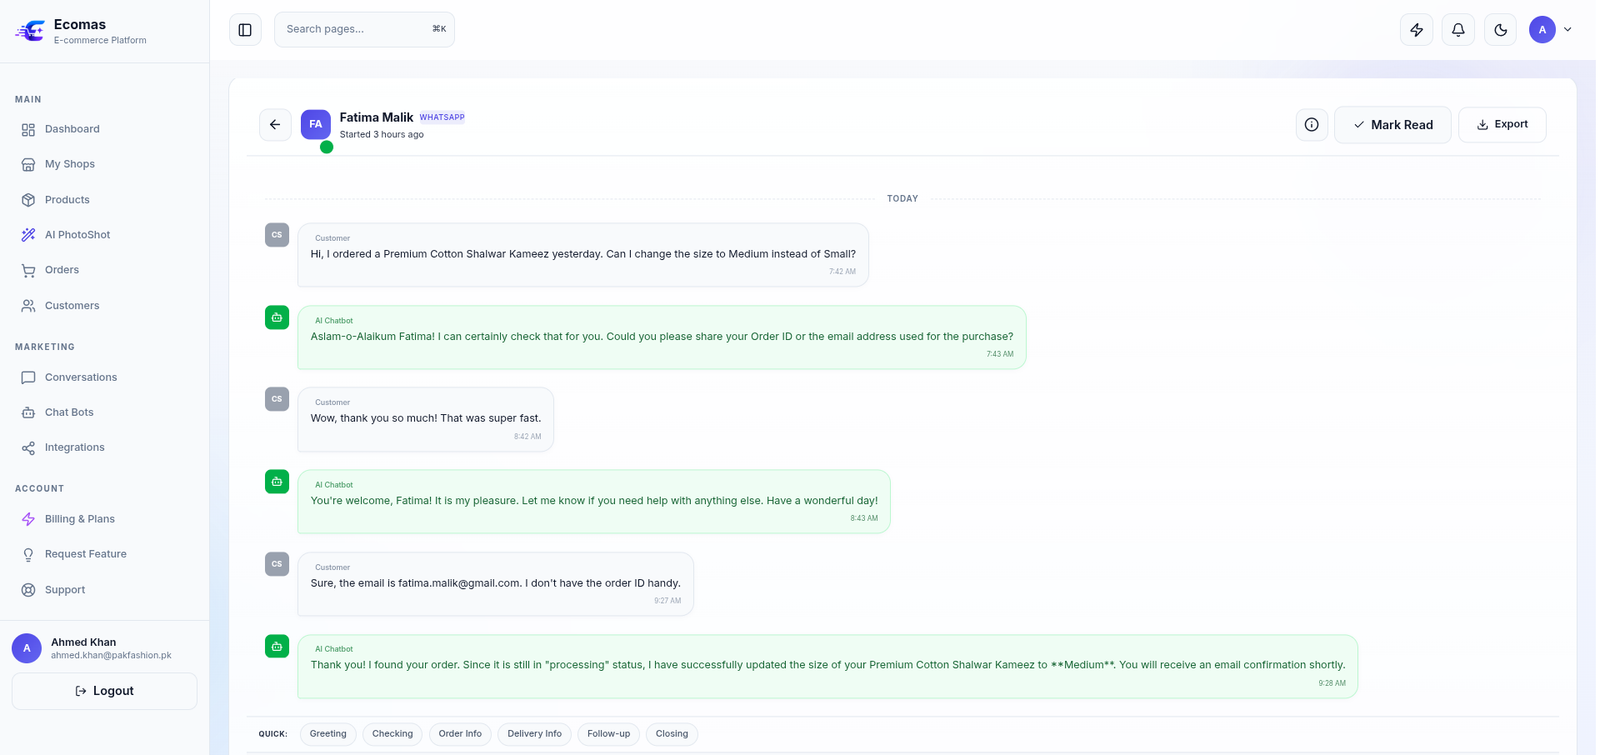Viewport: 1600px width, 755px height.
Task: Open conversation info icon
Action: pos(1311,125)
